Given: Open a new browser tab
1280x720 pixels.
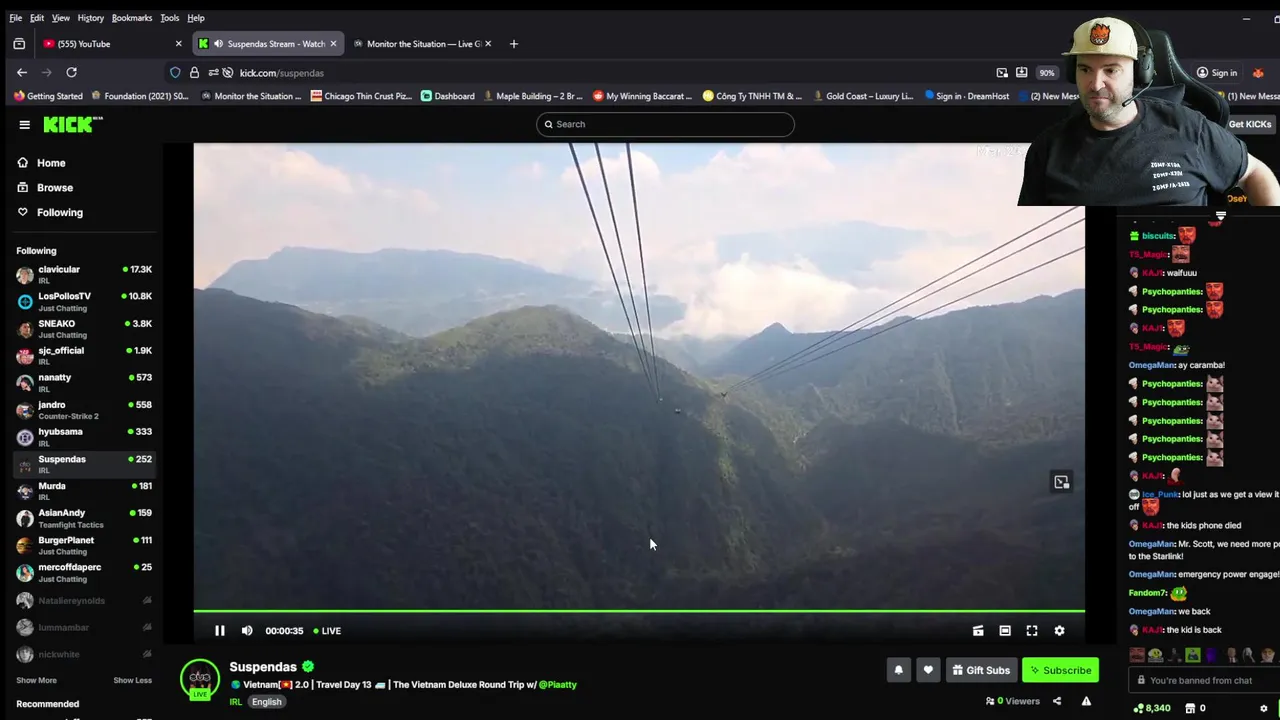Looking at the screenshot, I should (513, 44).
